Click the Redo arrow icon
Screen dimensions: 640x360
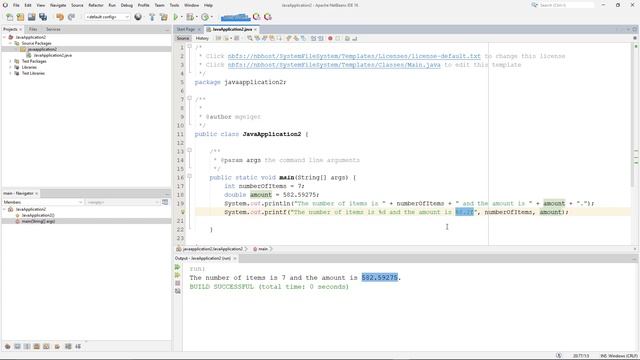[71, 17]
